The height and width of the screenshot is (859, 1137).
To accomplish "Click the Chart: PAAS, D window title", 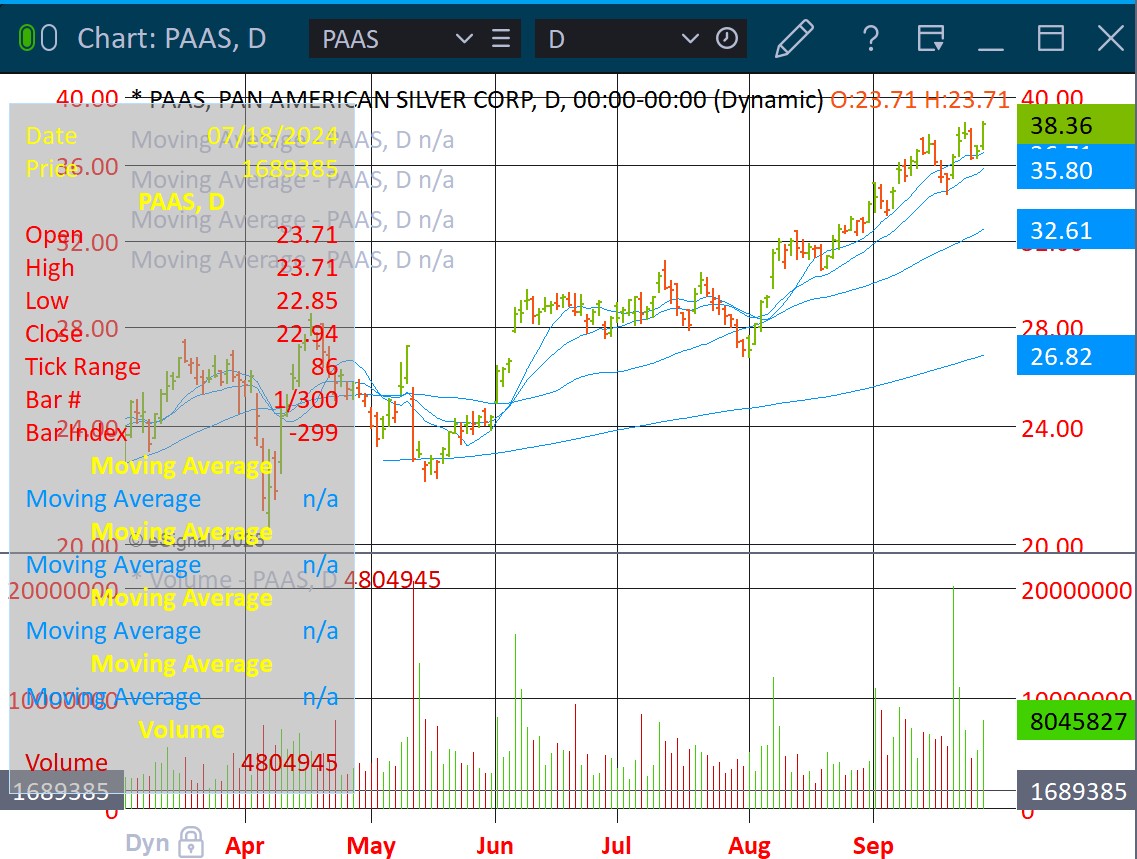I will click(x=172, y=39).
